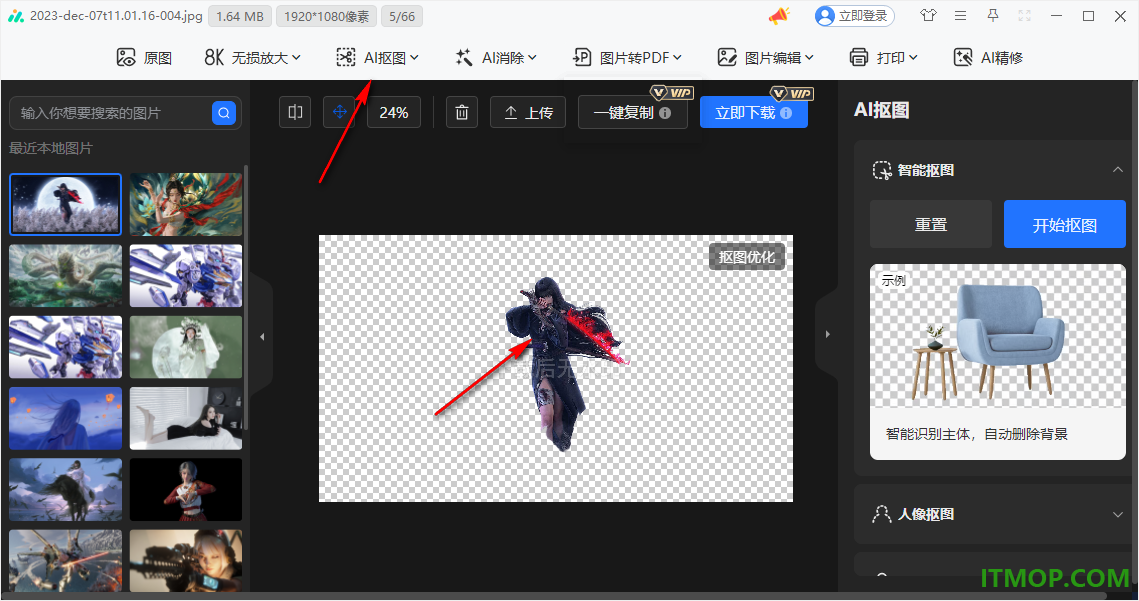
Task: Select the woman lying down thumbnail
Action: 186,418
